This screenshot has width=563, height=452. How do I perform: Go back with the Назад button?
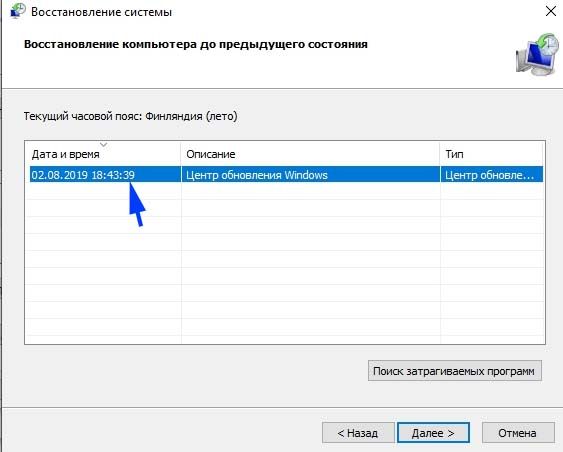pyautogui.click(x=358, y=433)
